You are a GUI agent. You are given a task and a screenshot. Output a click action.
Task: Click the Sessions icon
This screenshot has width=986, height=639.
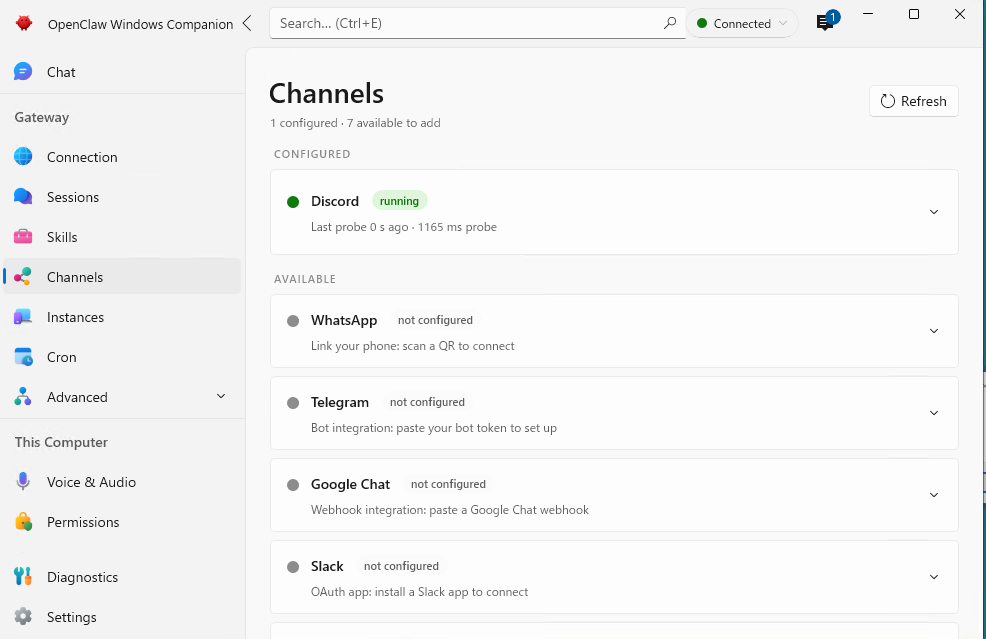coord(23,197)
